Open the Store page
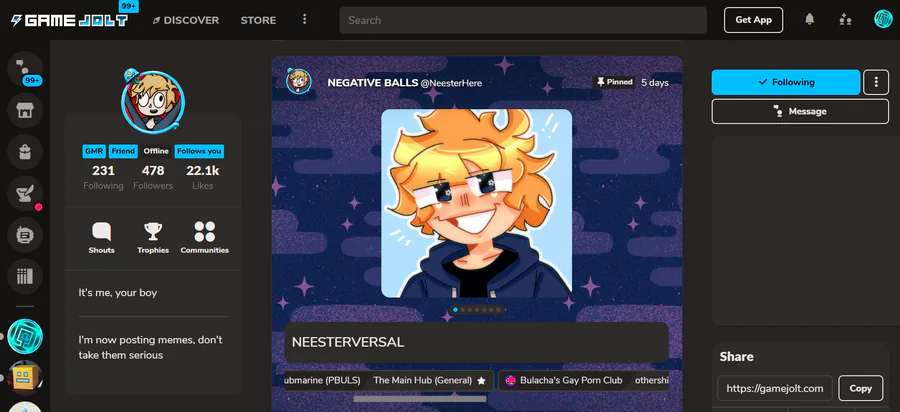The width and height of the screenshot is (900, 412). [258, 20]
